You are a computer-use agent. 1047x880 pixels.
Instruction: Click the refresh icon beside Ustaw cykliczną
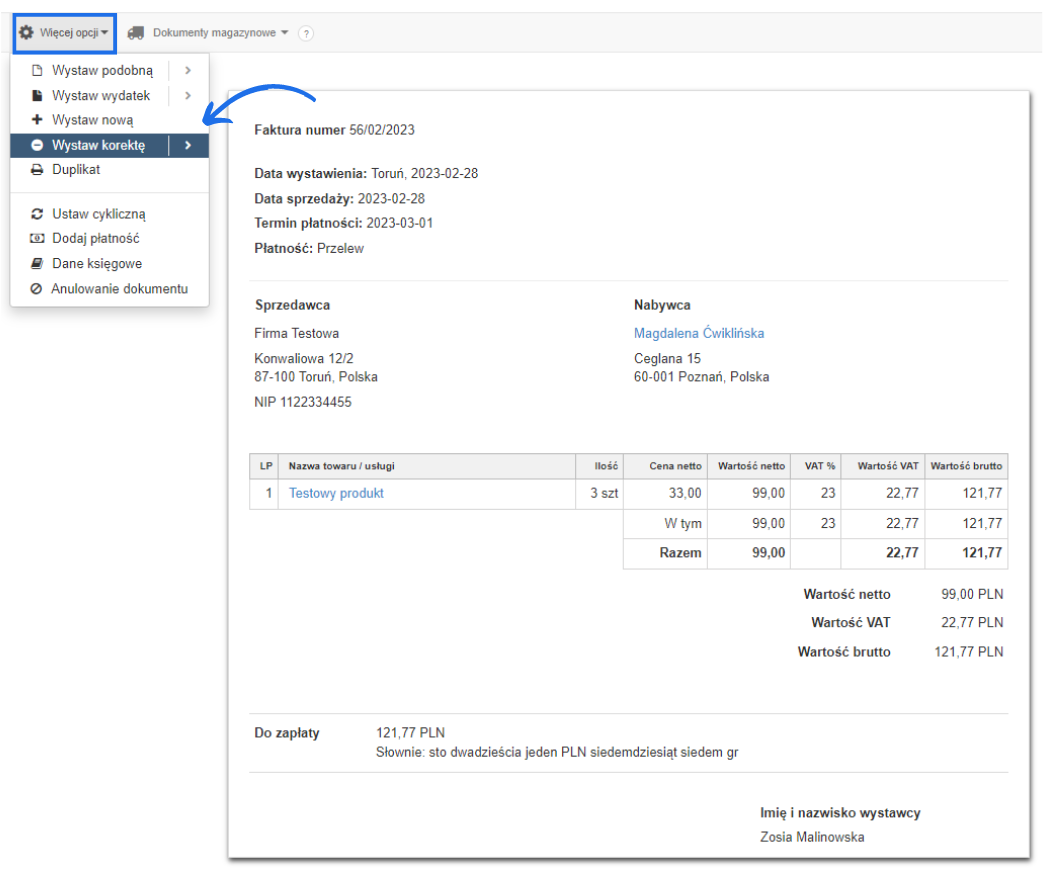click(x=37, y=214)
